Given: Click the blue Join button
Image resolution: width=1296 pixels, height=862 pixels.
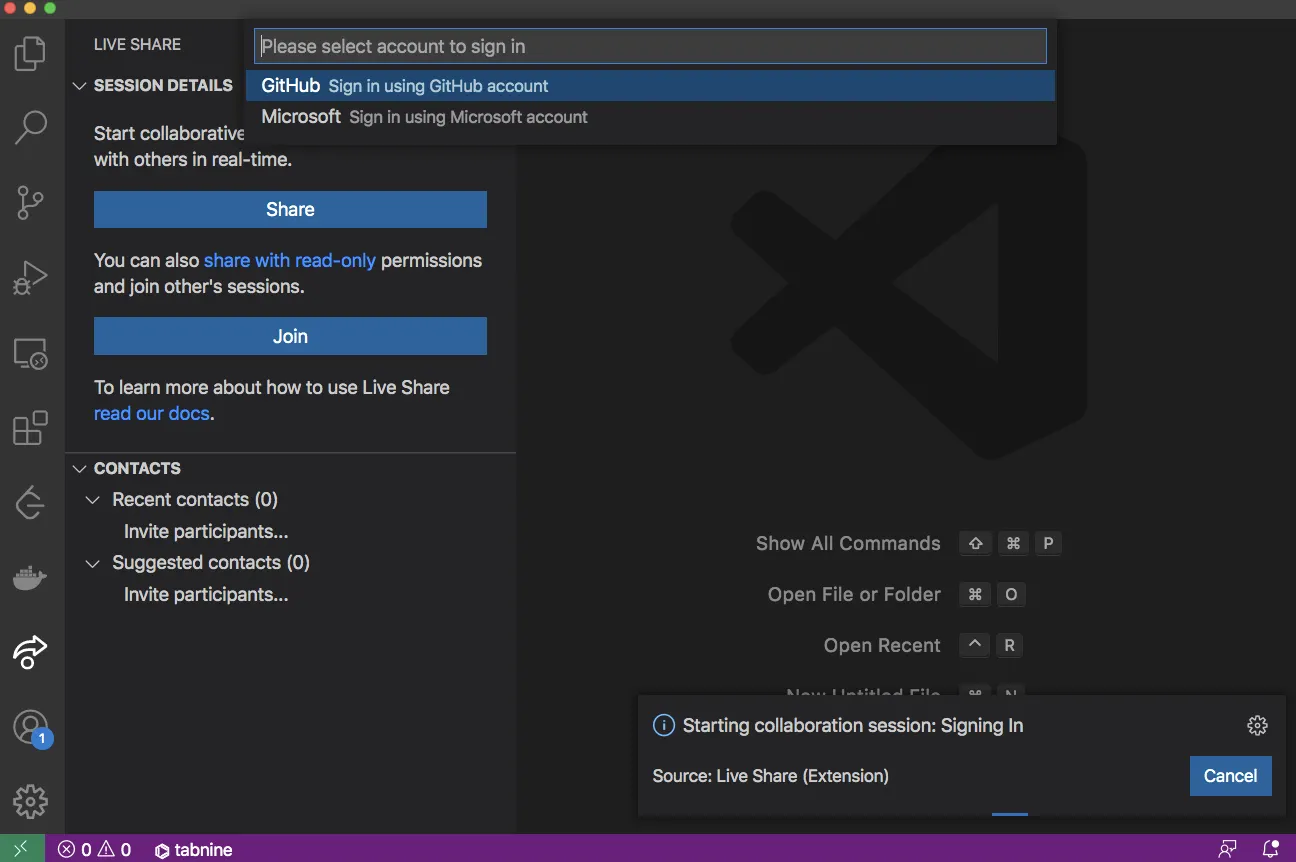Looking at the screenshot, I should 290,336.
